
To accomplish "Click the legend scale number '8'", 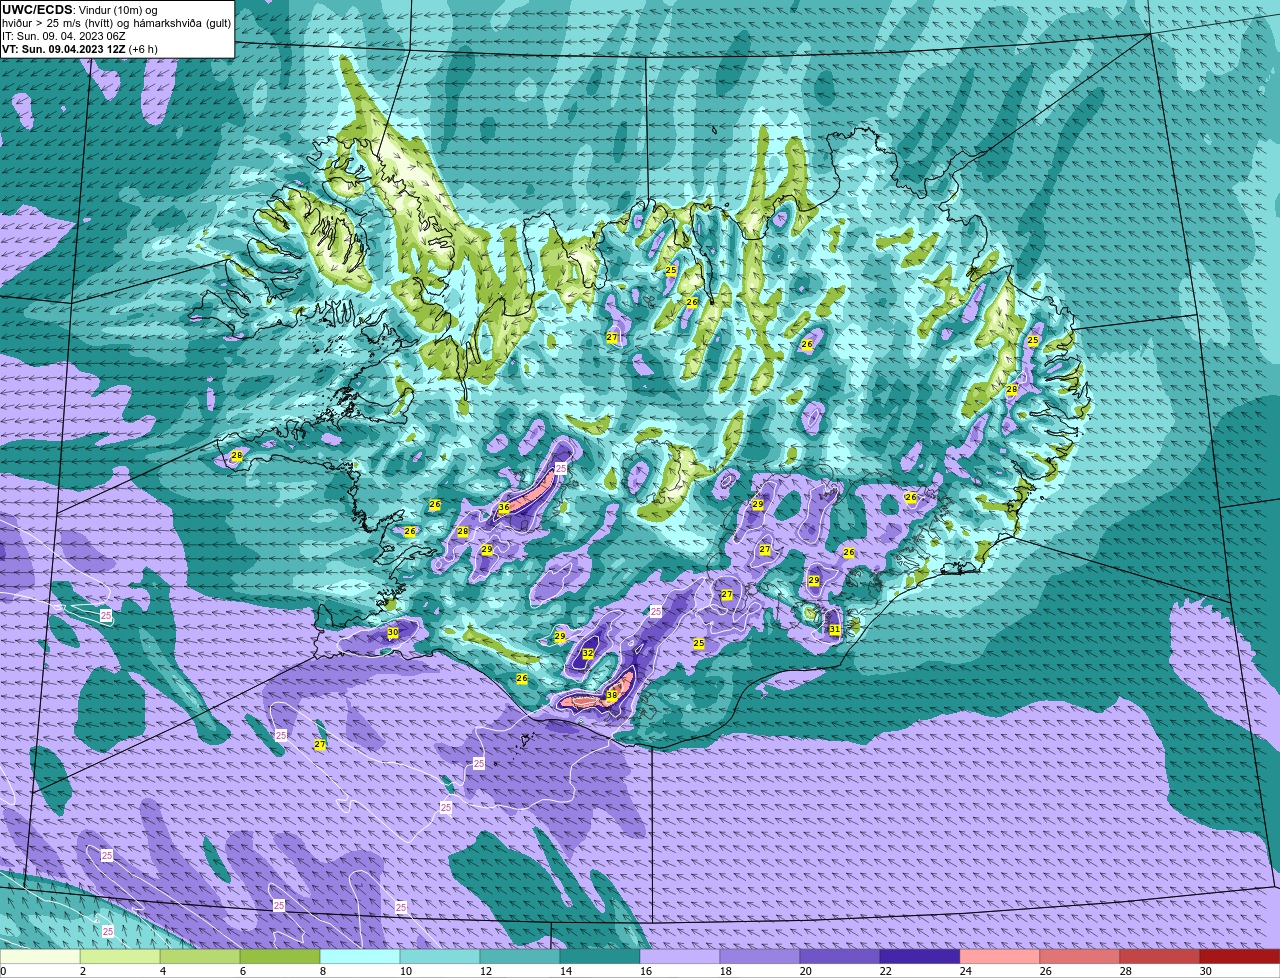I will (x=322, y=971).
